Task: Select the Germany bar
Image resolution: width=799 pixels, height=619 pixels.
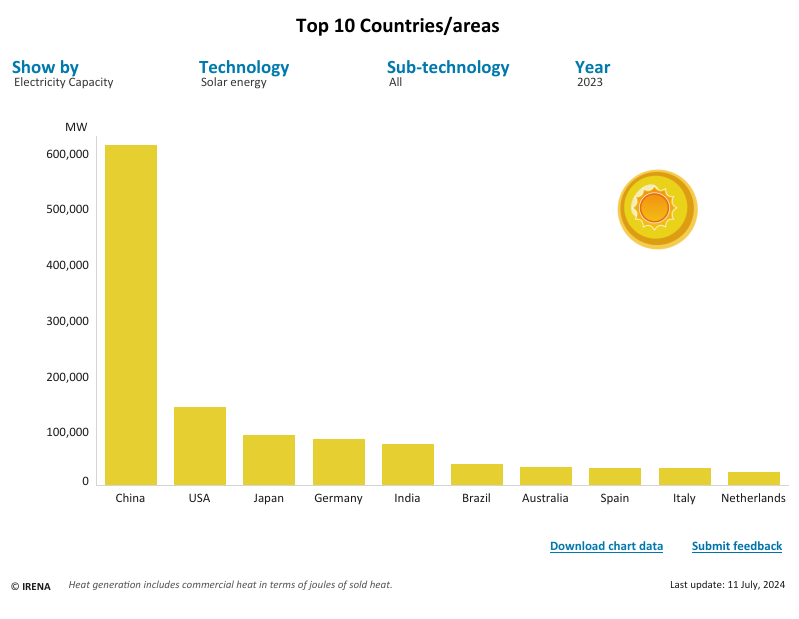Action: [338, 462]
